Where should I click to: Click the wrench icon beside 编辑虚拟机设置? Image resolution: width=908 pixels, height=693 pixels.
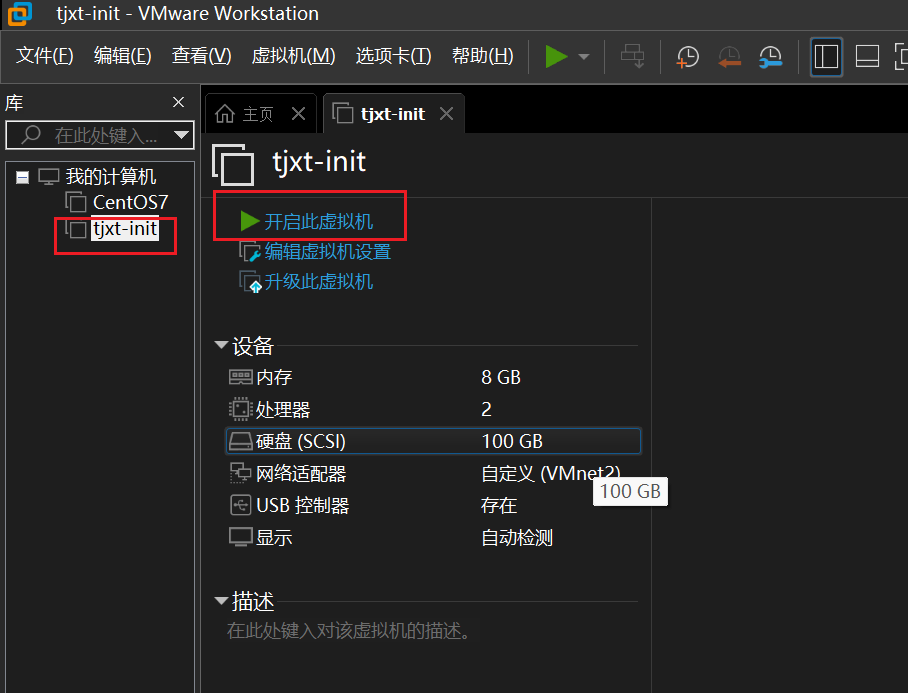point(250,252)
